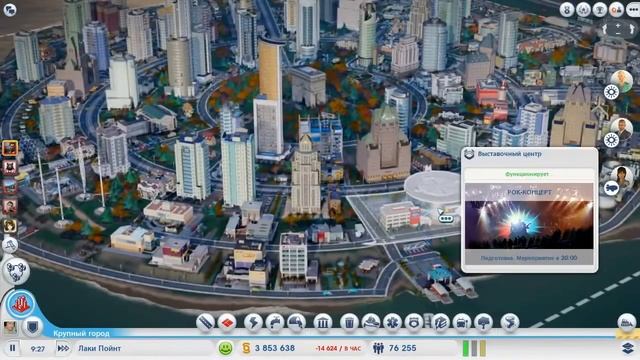
Task: Open the second round icon in top right row
Action: (583, 9)
